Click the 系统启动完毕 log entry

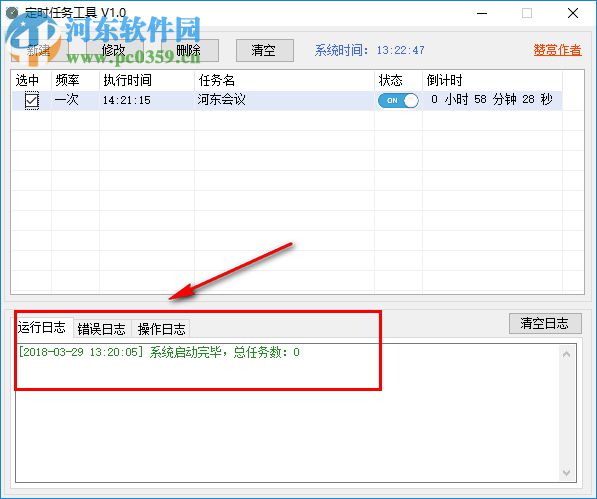(159, 352)
